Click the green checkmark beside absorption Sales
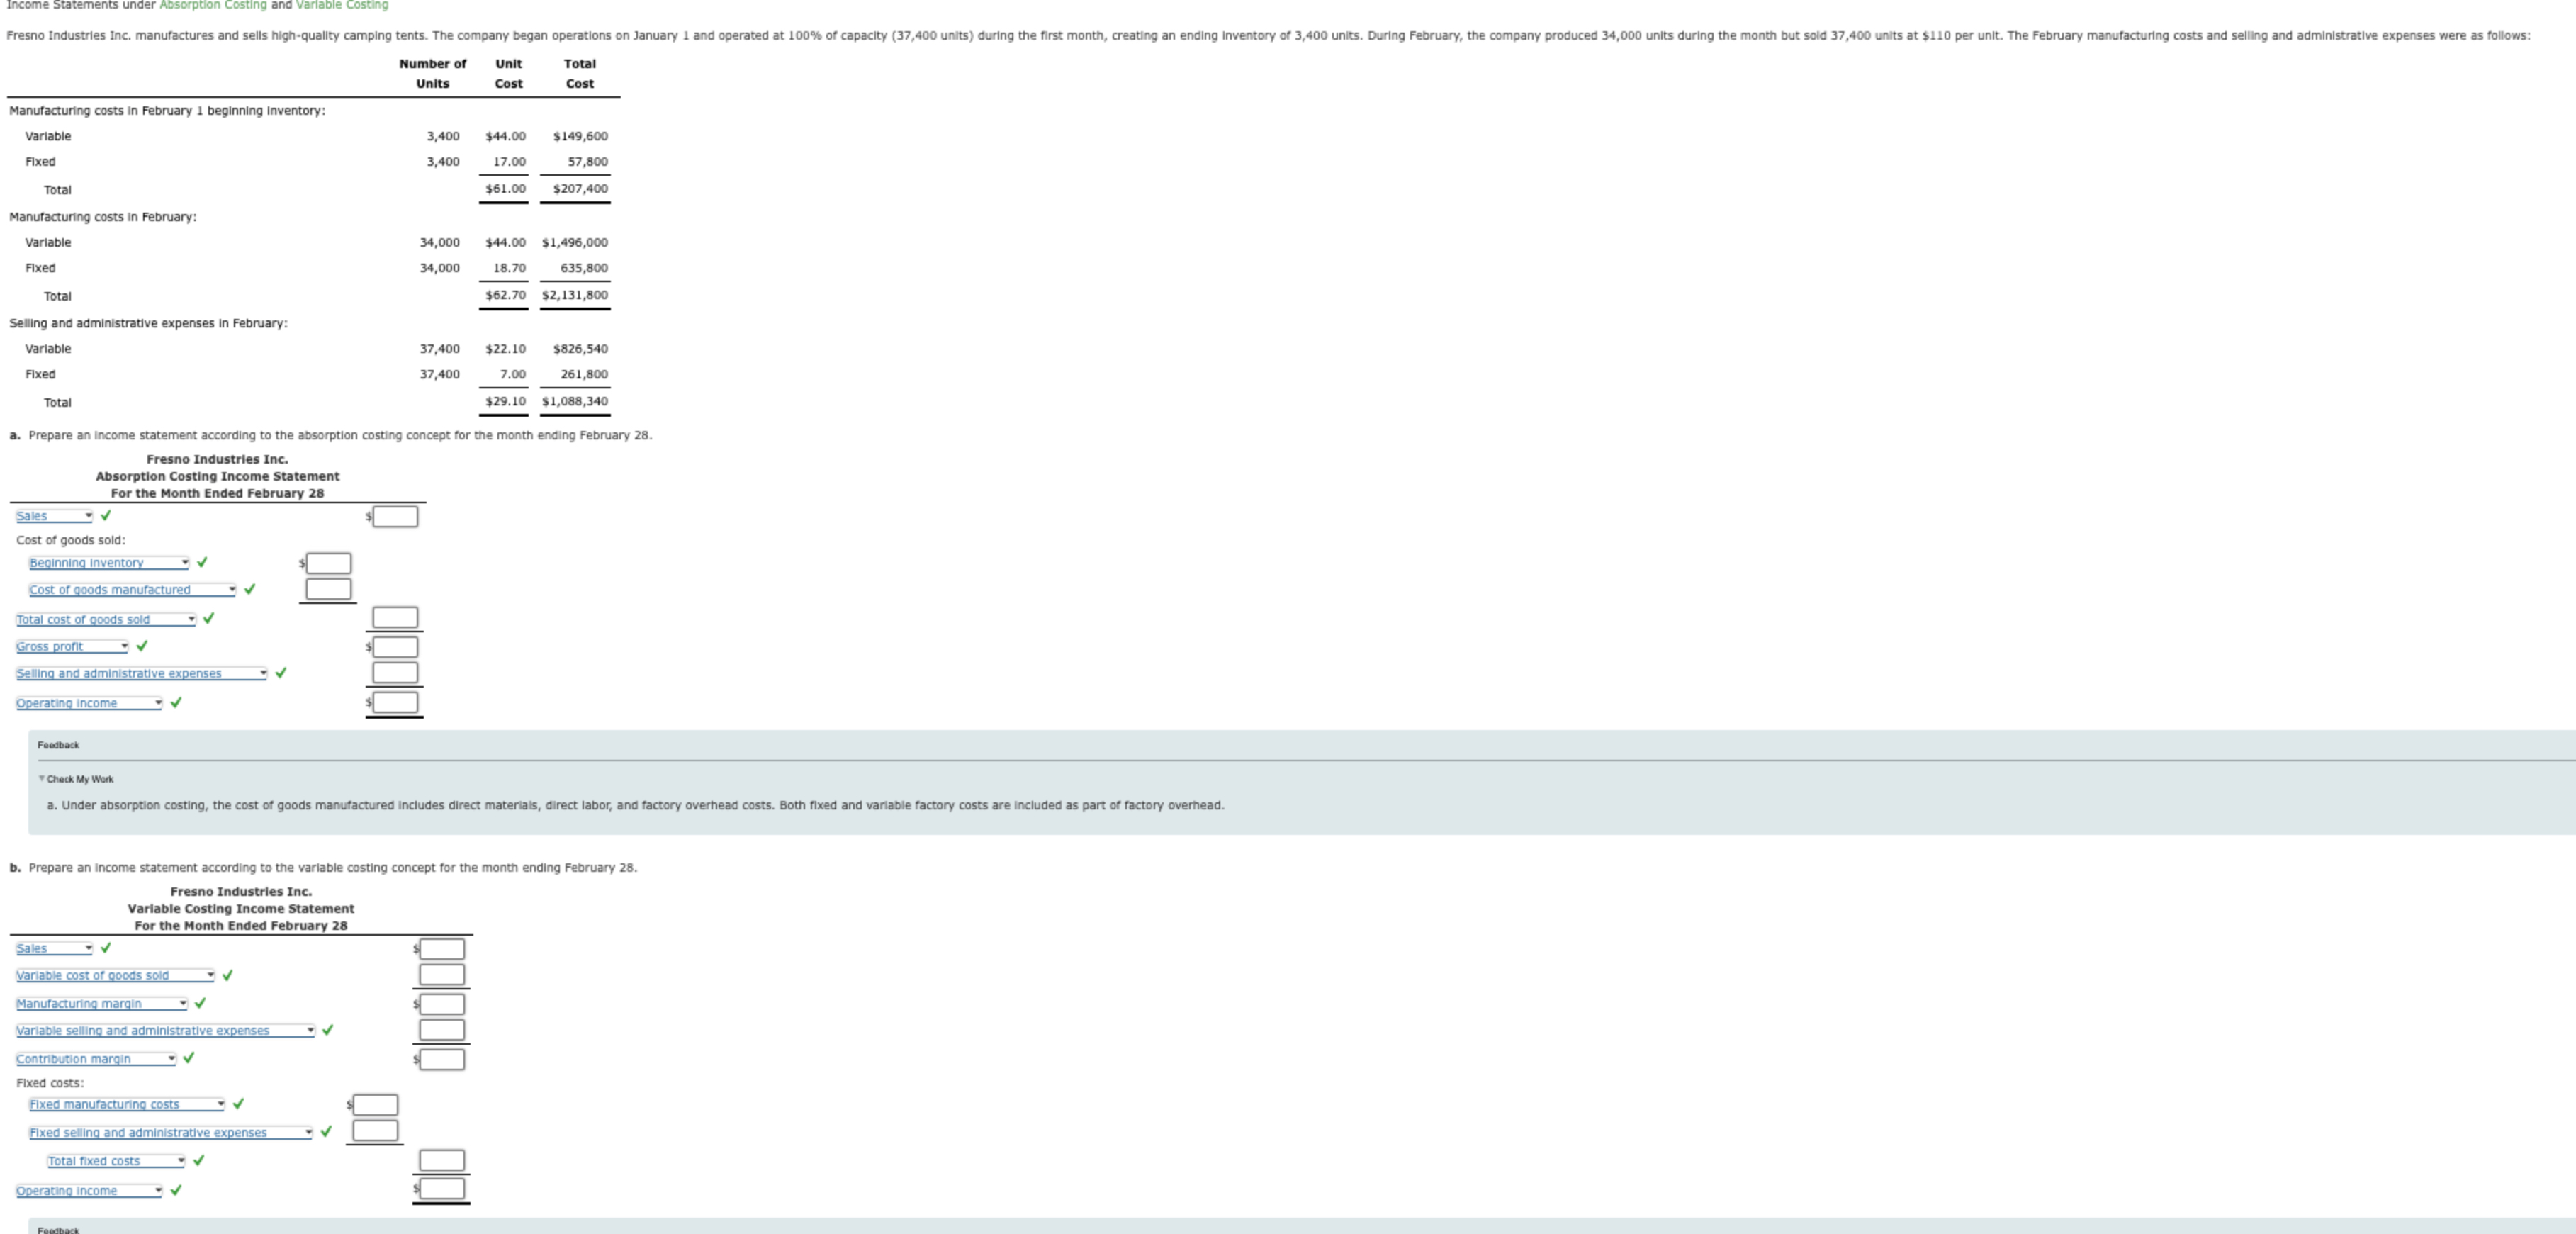2576x1234 pixels. 106,516
